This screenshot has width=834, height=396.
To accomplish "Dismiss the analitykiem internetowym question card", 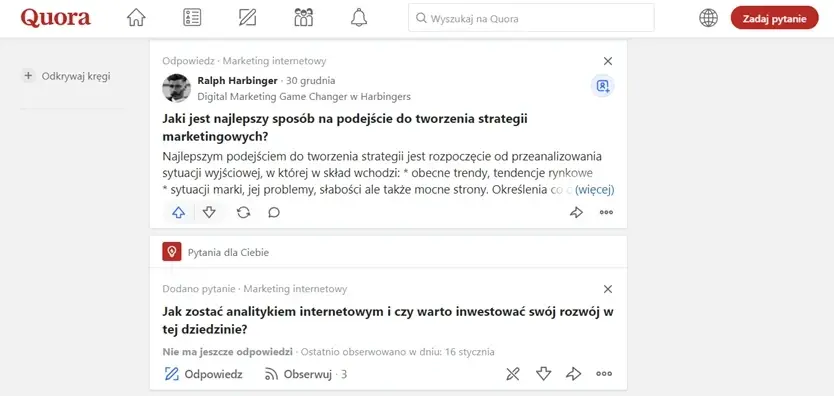I will coord(608,289).
